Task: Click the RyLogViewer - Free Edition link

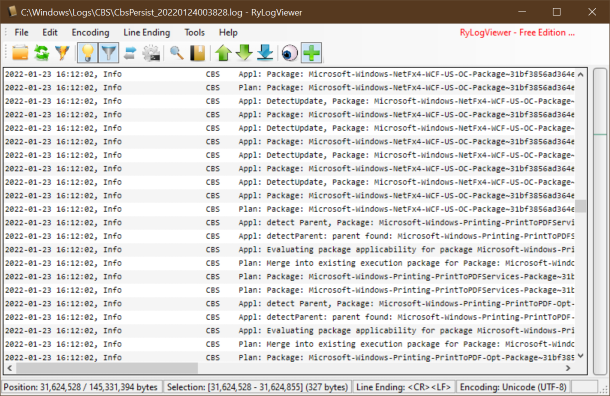Action: (x=517, y=33)
